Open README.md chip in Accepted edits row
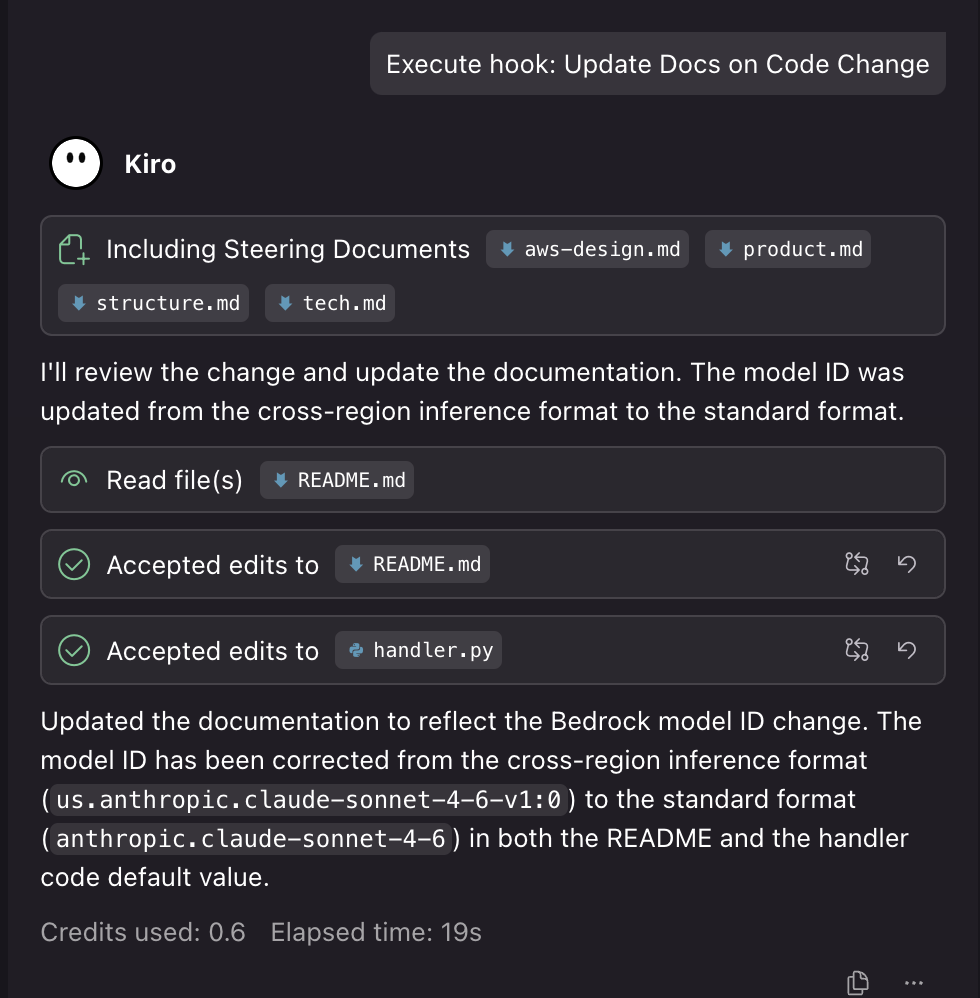 tap(412, 565)
